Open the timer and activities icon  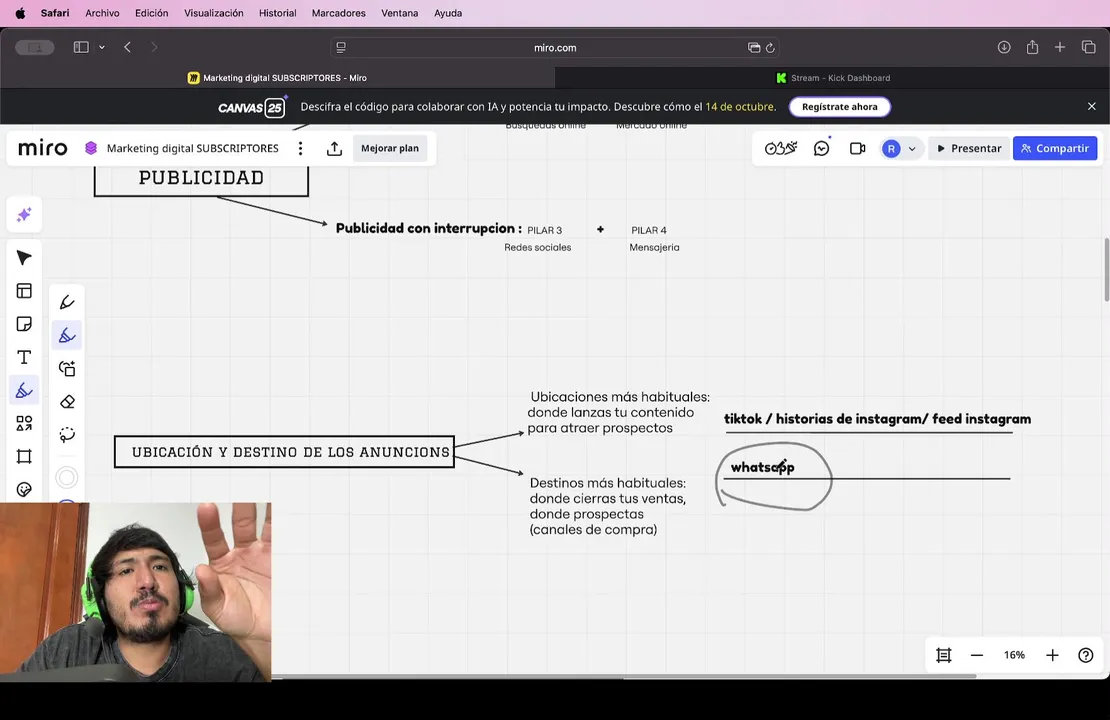tap(781, 148)
